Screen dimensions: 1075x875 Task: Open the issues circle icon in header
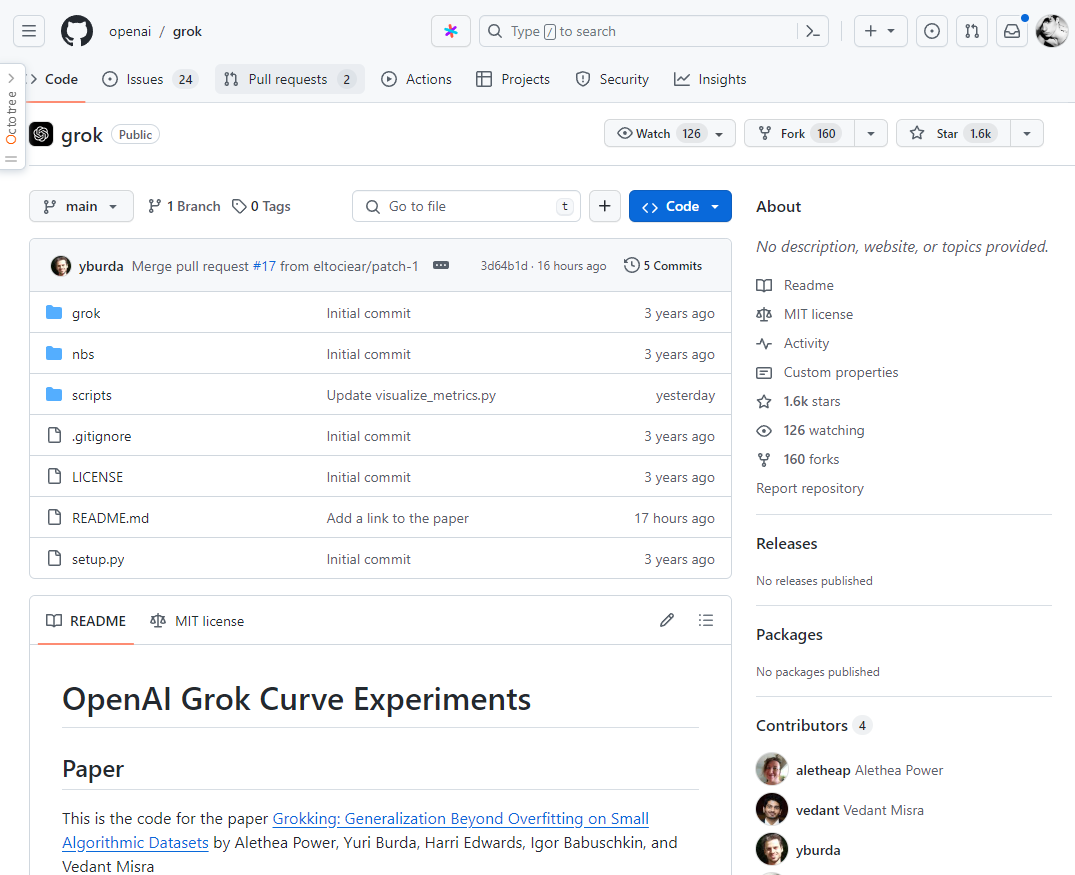(932, 31)
